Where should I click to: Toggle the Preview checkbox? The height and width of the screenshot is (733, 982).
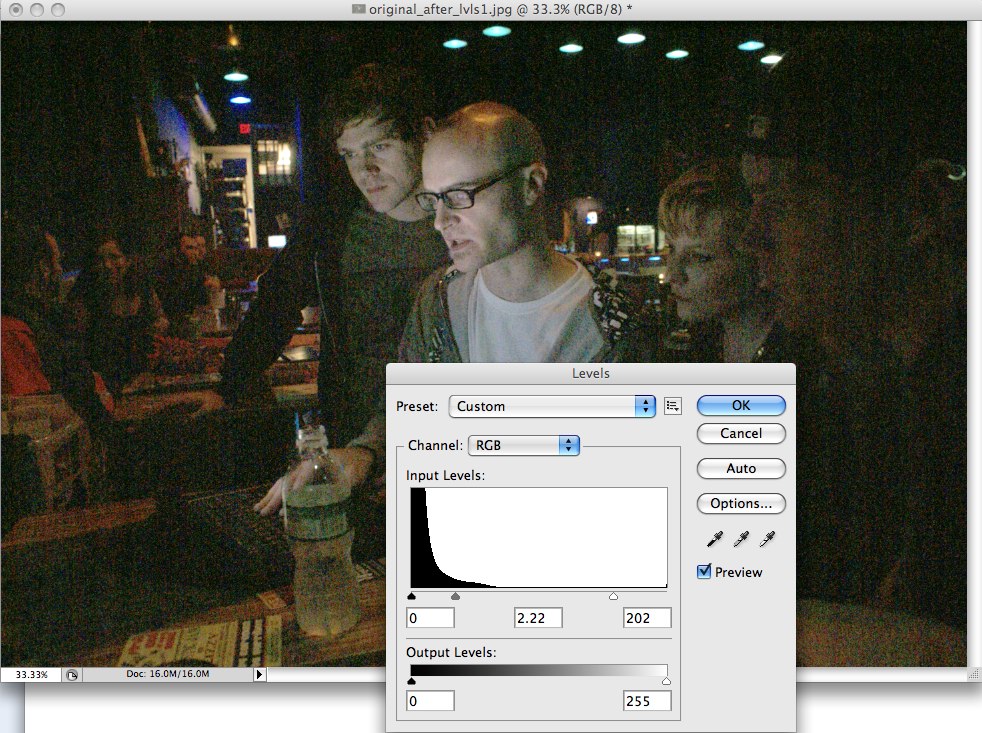pos(704,571)
